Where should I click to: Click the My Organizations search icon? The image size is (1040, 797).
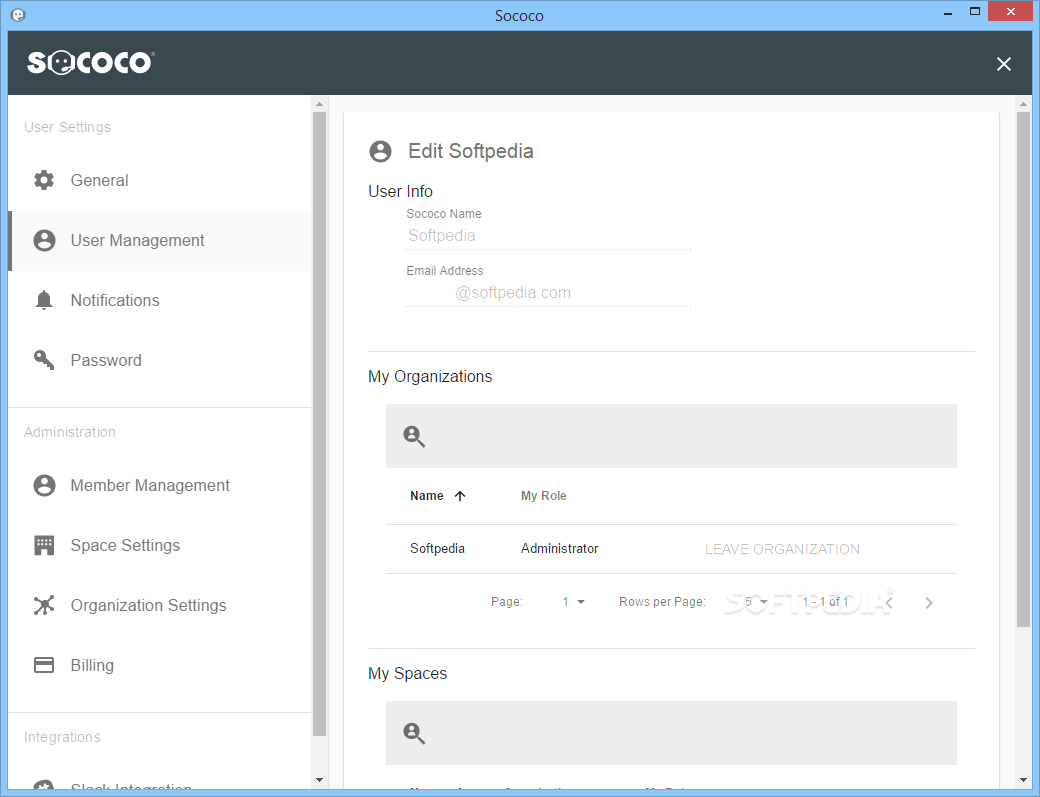[414, 436]
